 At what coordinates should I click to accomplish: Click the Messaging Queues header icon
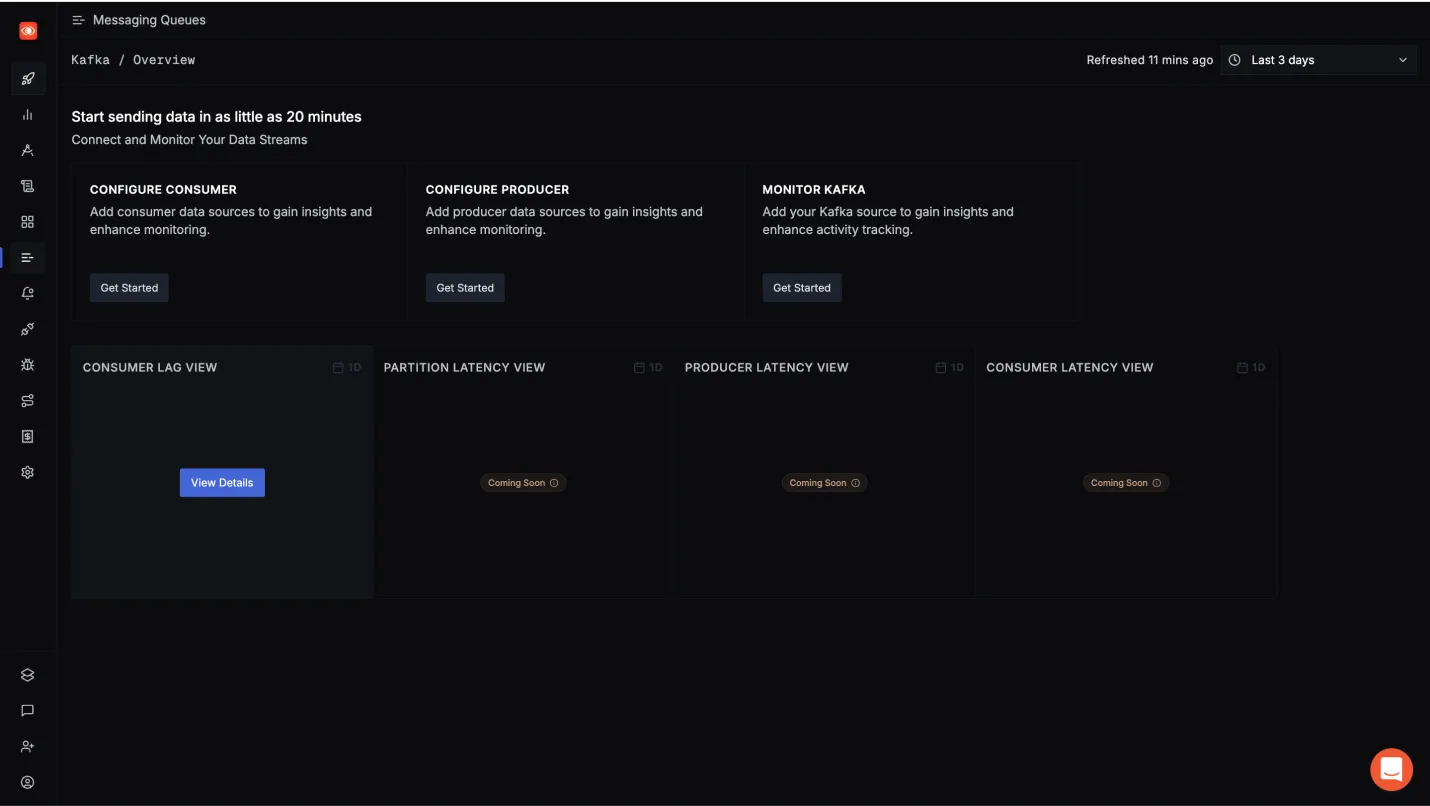[79, 20]
